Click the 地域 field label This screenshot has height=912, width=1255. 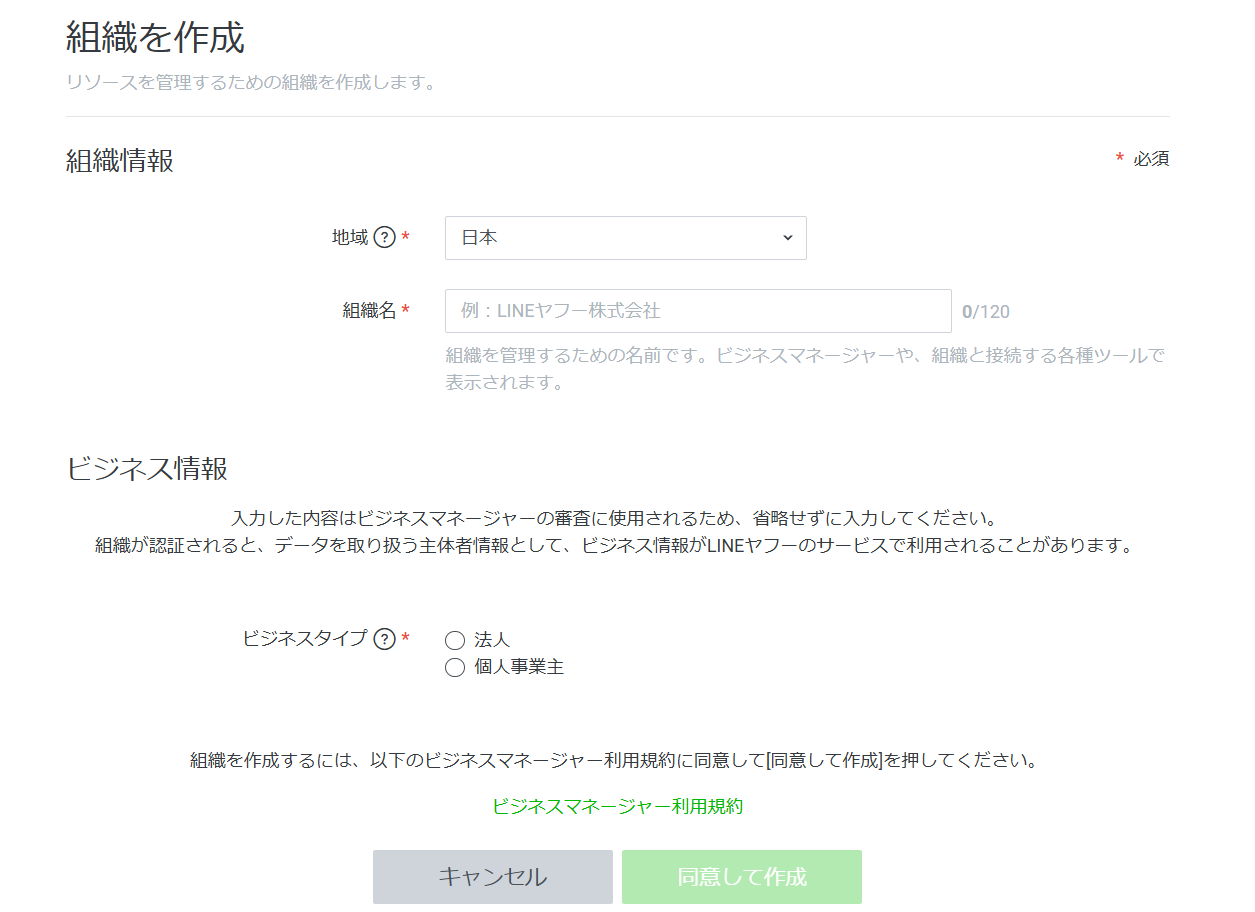pos(349,238)
